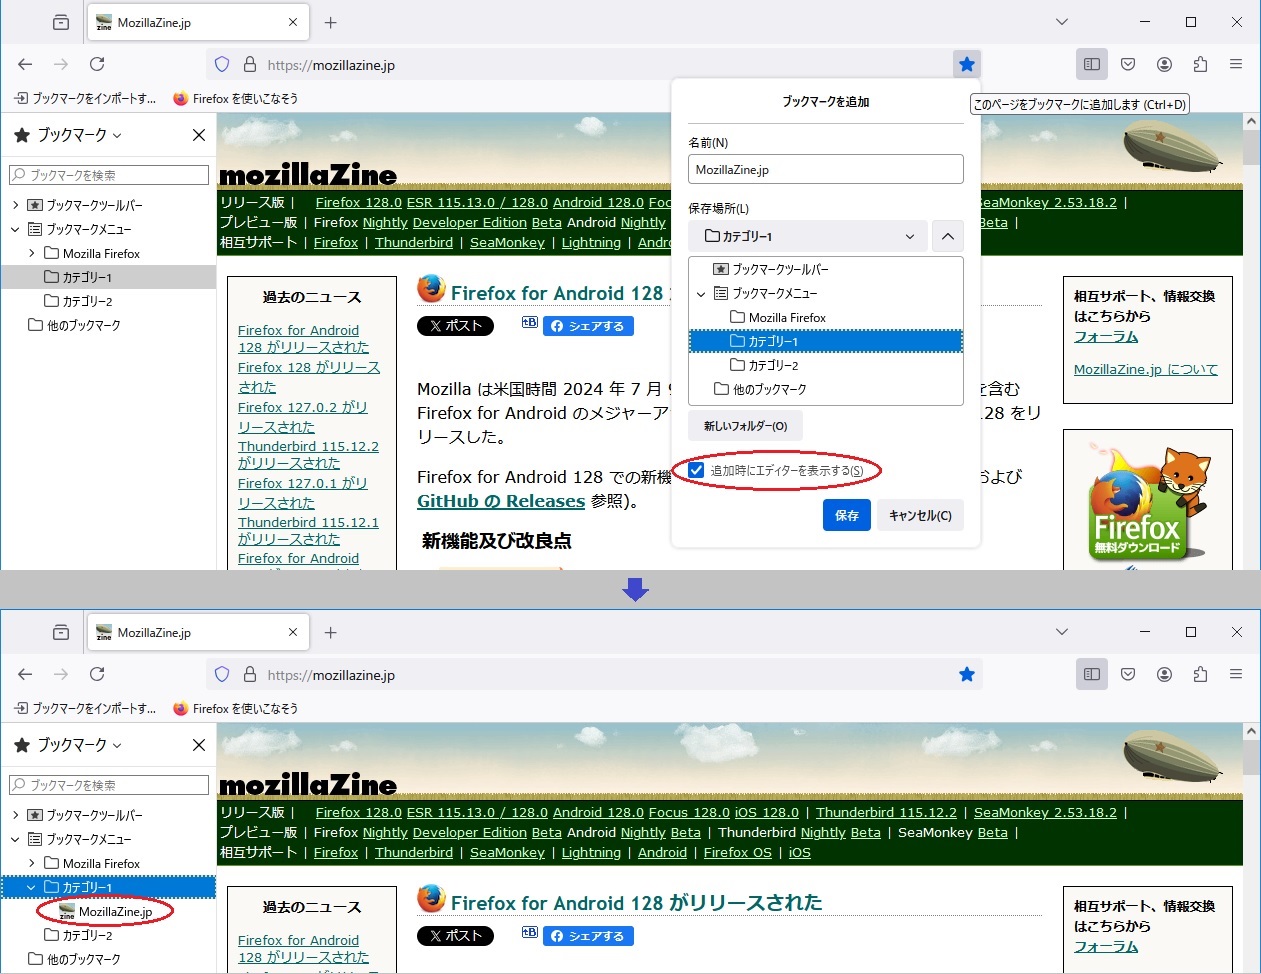Click the Firefox download fox image

[1147, 501]
